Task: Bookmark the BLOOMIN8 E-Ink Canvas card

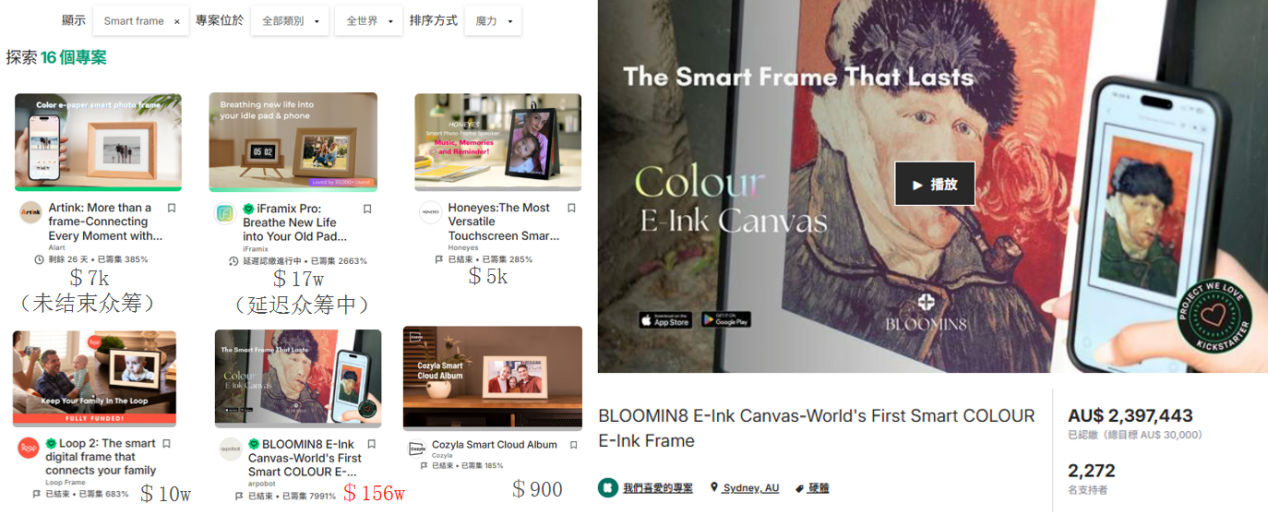Action: (x=371, y=444)
